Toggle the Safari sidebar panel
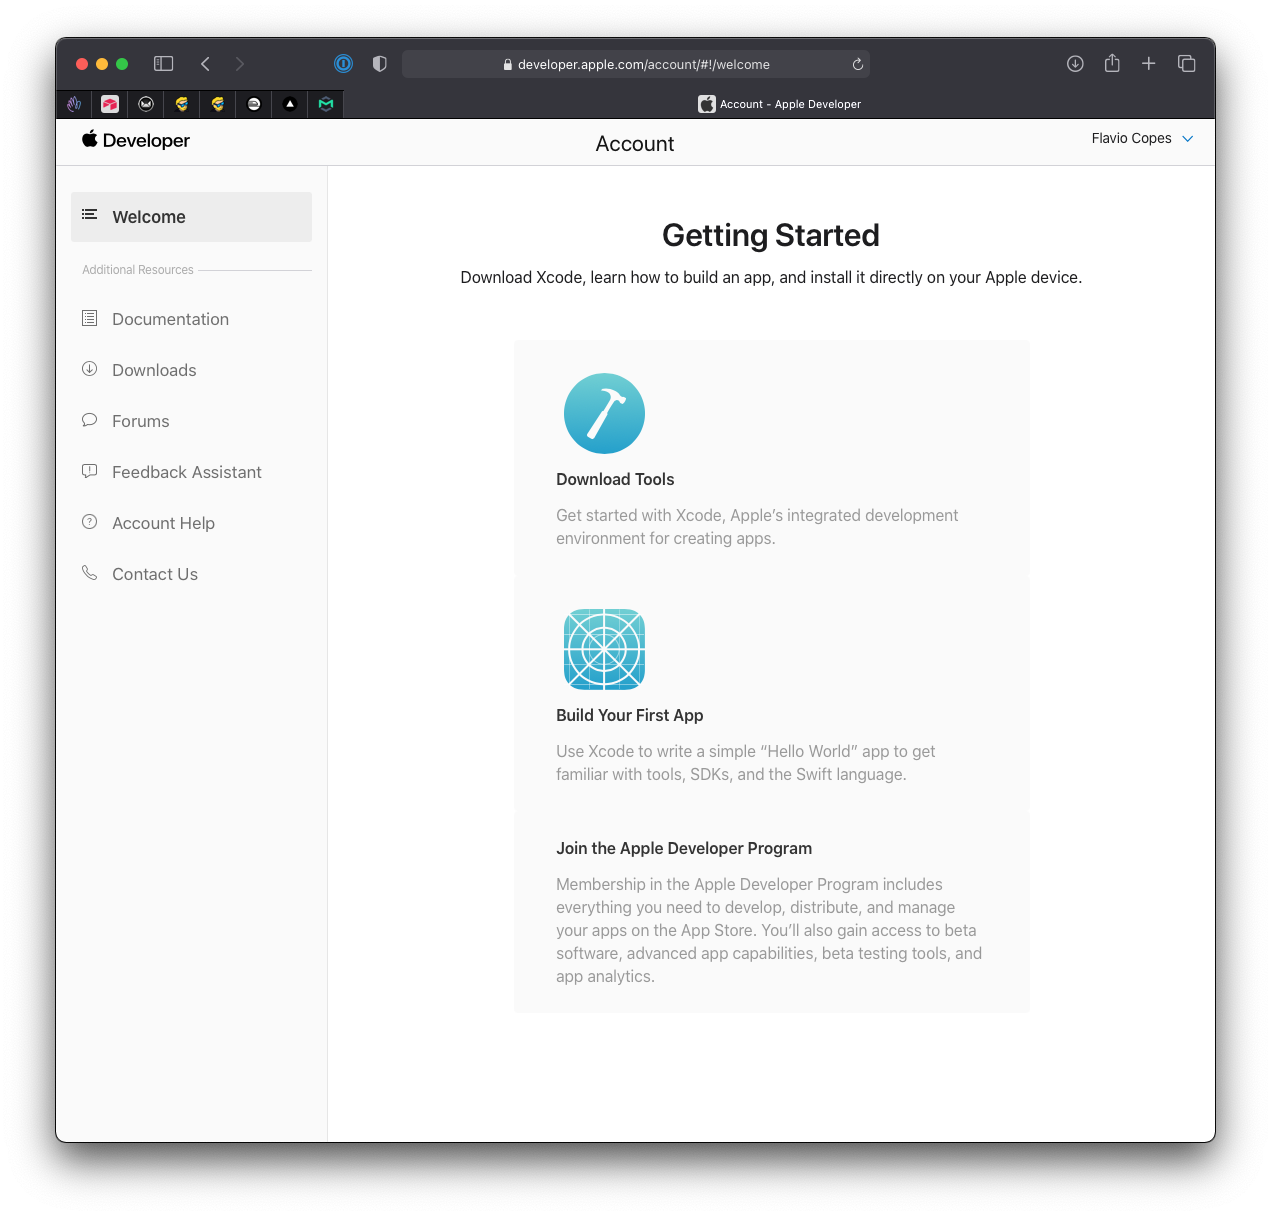This screenshot has height=1216, width=1271. coord(164,64)
